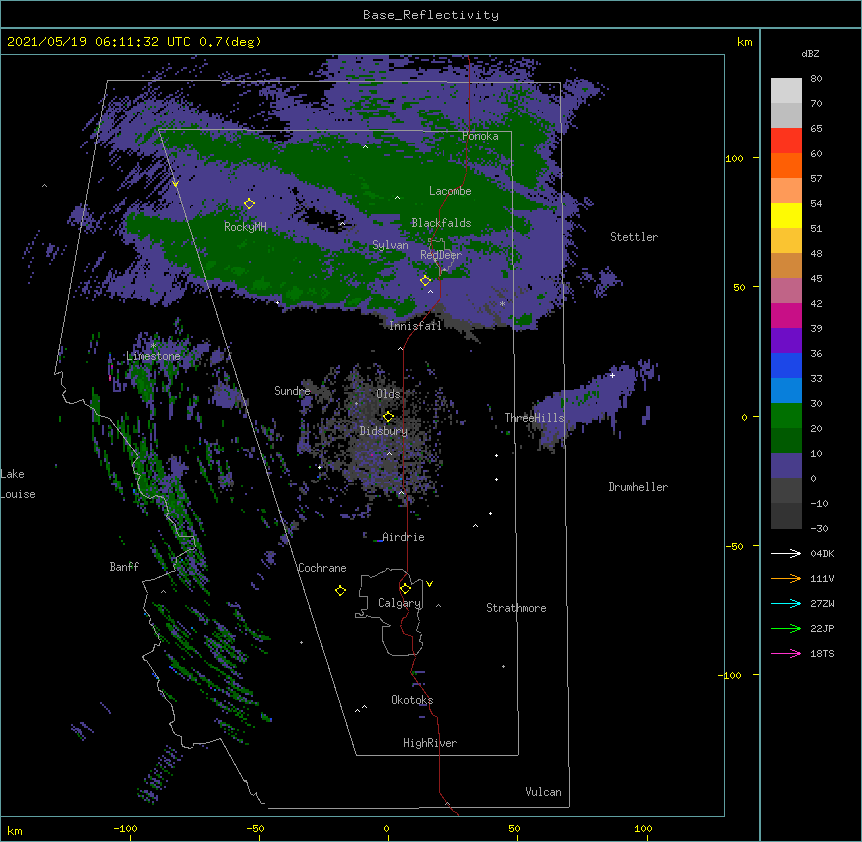Click the Strathmore label
Viewport: 862px width, 842px height.
coord(516,608)
